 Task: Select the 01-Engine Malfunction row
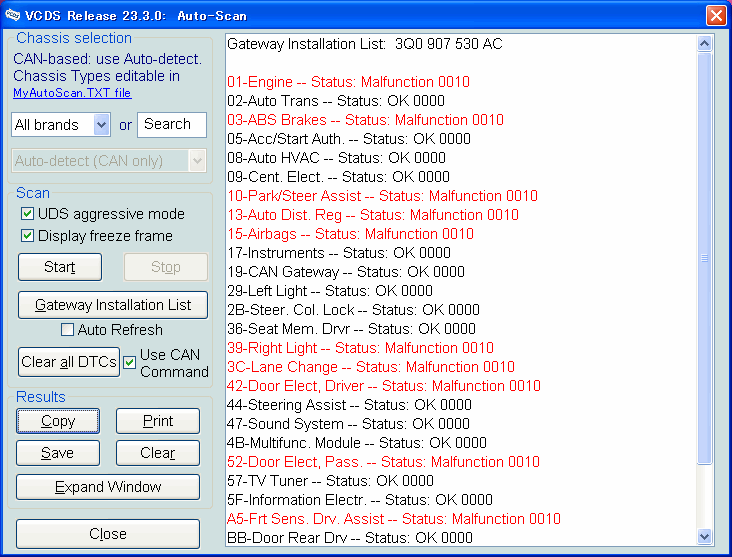(348, 82)
